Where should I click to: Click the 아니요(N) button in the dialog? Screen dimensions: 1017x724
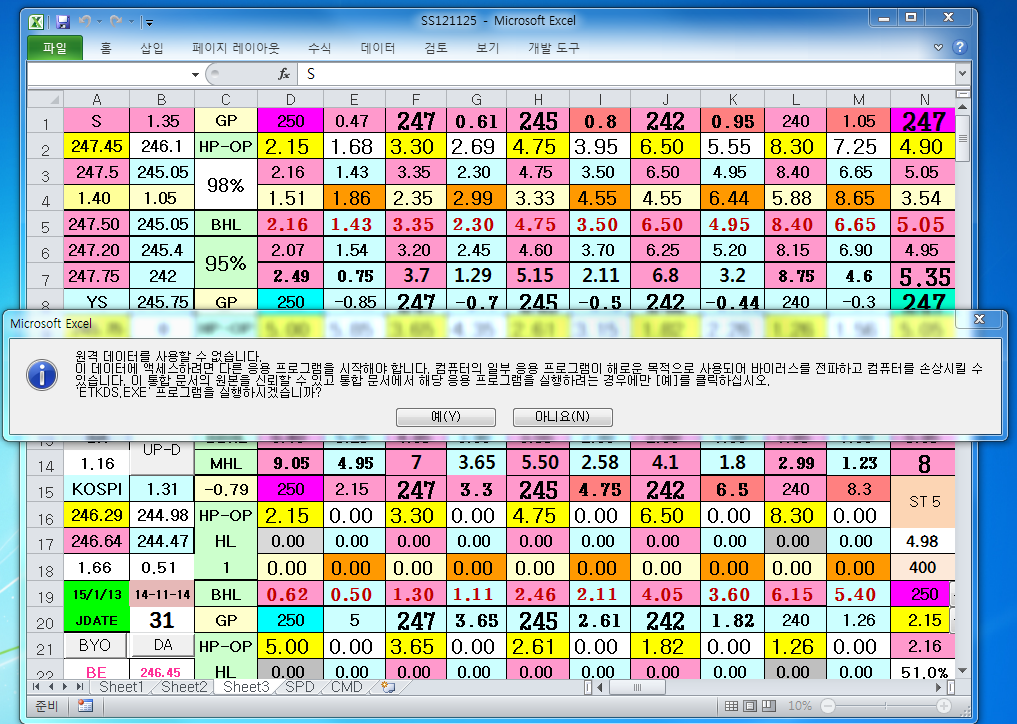pos(562,416)
